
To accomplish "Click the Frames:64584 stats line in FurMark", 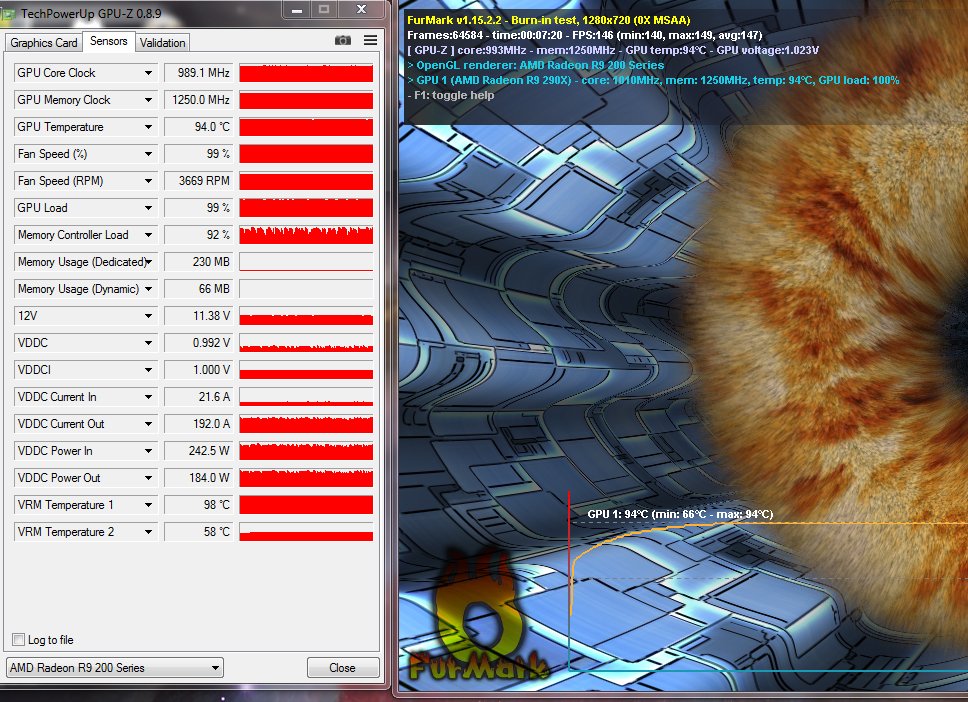I will click(x=585, y=35).
